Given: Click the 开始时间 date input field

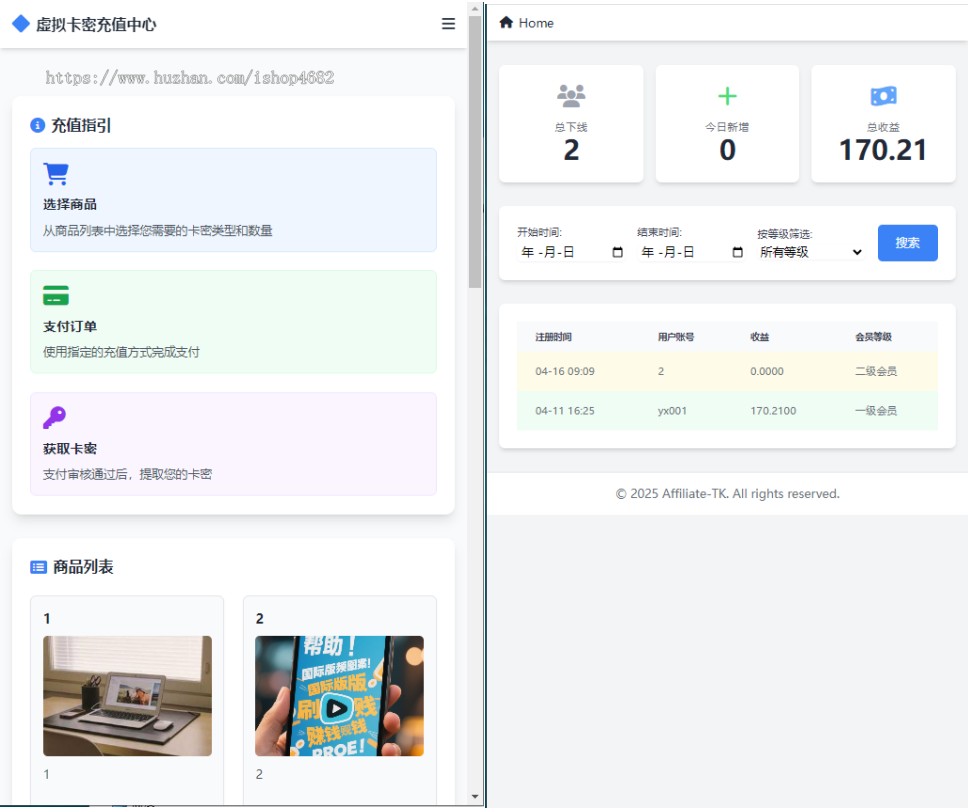Looking at the screenshot, I should [x=572, y=252].
